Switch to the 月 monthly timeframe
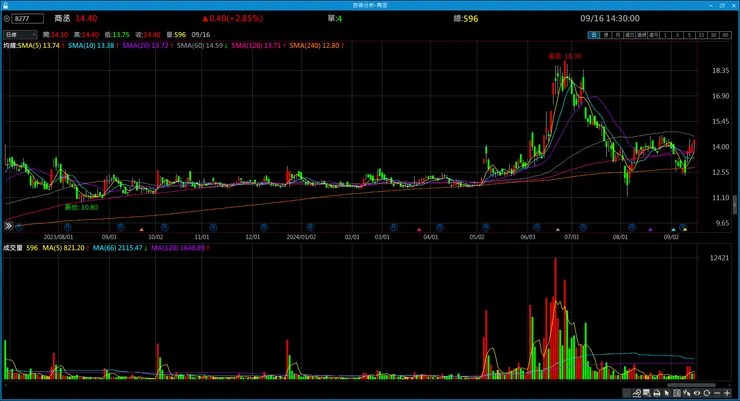Image resolution: width=740 pixels, height=401 pixels. [617, 35]
